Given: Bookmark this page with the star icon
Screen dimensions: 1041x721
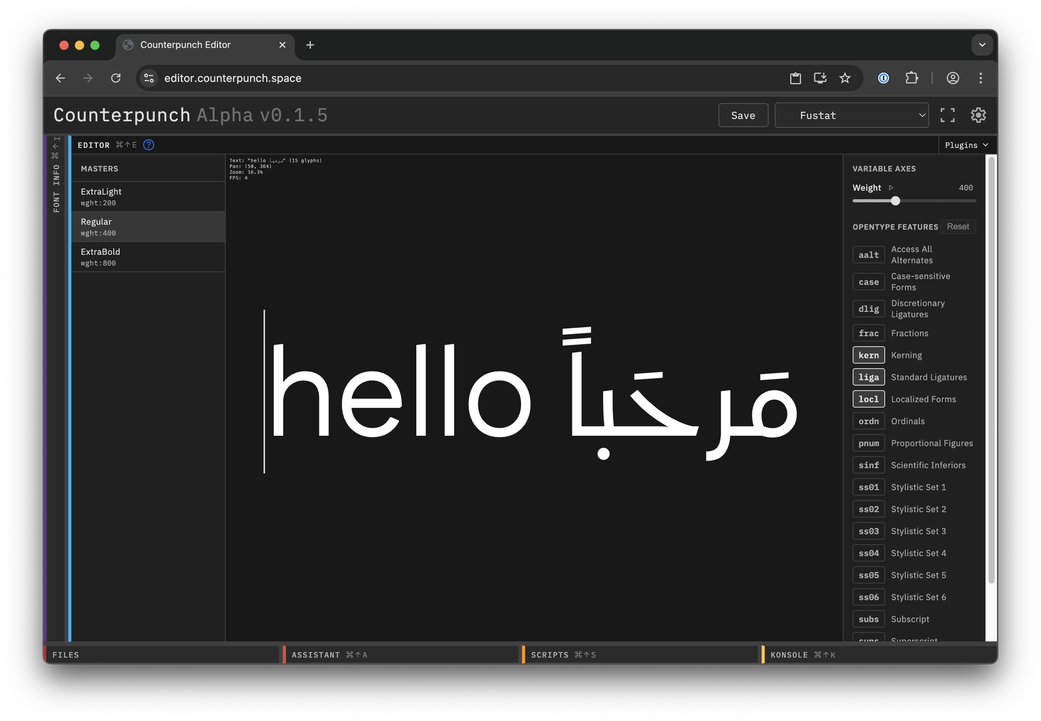Looking at the screenshot, I should coord(845,78).
